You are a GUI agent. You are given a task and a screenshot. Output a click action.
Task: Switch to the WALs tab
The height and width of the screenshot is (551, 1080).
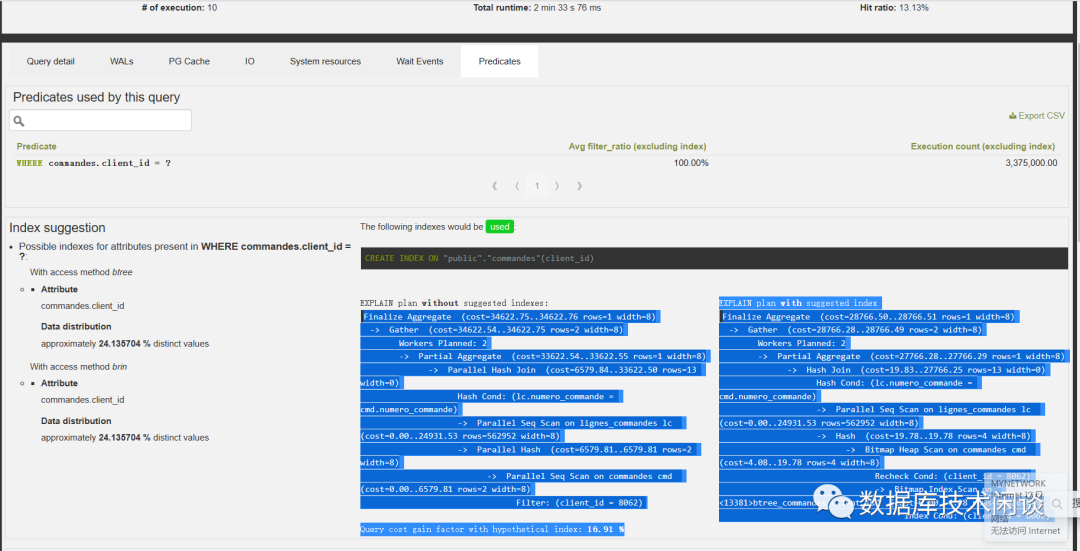pos(121,61)
